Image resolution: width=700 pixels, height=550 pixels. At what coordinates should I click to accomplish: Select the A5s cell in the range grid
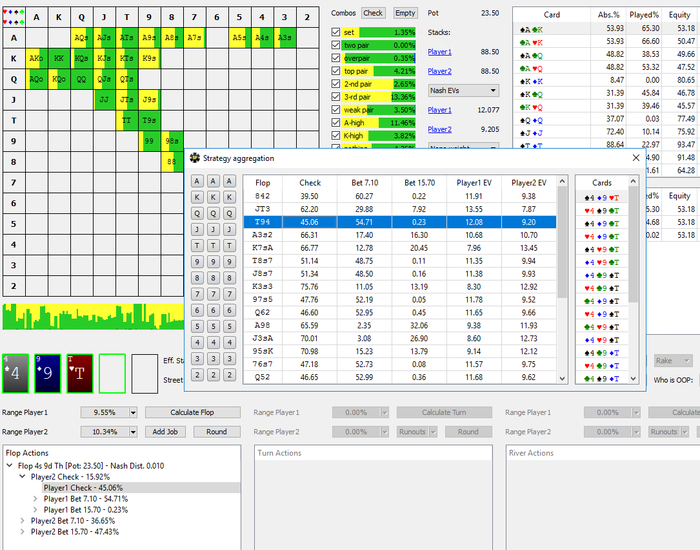point(239,38)
